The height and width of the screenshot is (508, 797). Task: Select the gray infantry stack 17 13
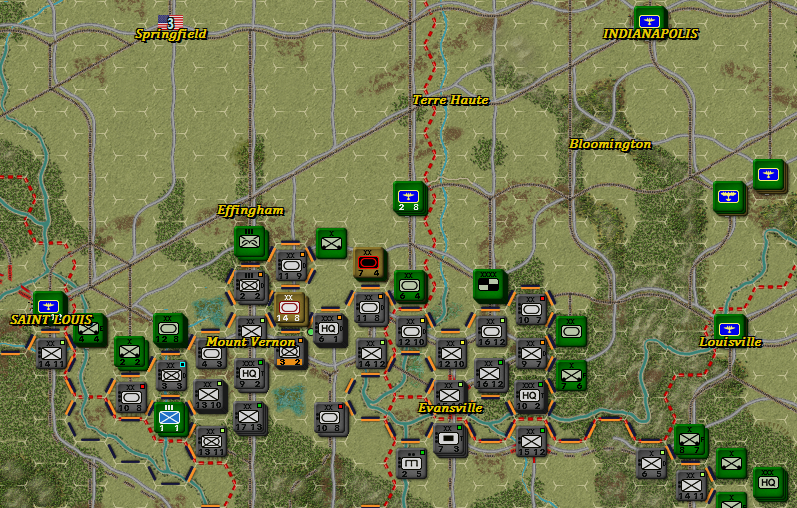[249, 417]
